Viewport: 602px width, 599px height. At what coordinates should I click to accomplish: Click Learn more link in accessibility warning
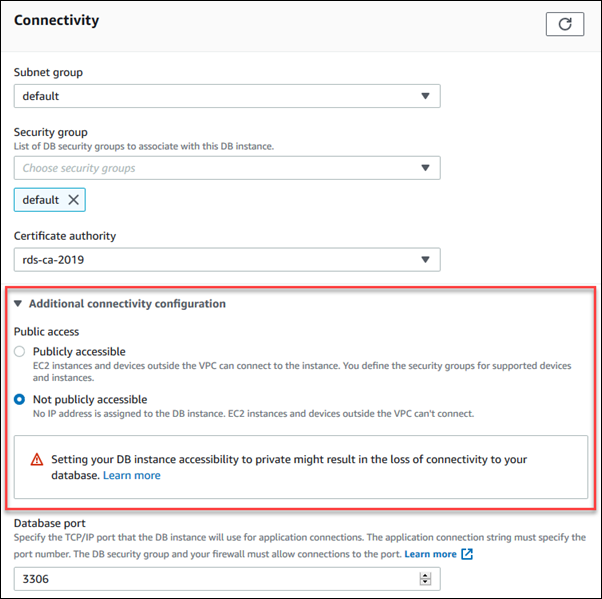click(x=131, y=475)
